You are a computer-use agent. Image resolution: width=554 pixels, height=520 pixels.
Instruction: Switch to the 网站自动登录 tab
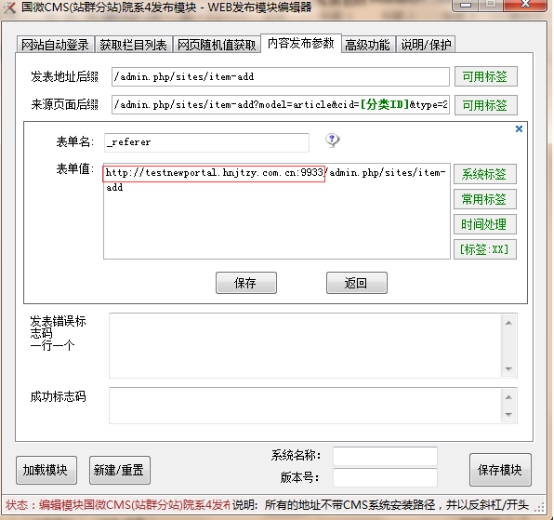pyautogui.click(x=55, y=45)
